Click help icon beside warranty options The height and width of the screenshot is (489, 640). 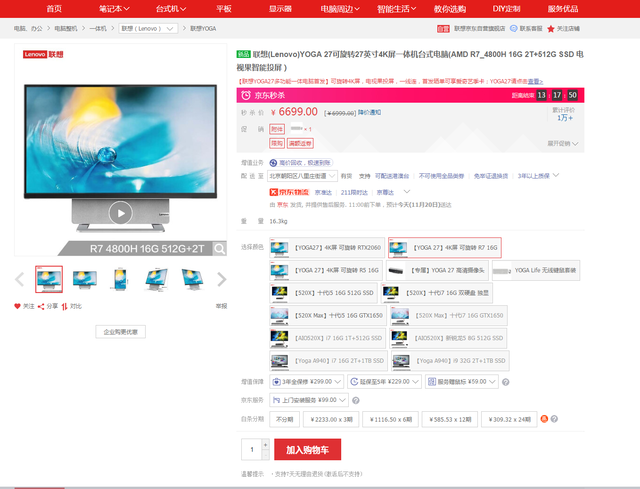click(x=505, y=382)
